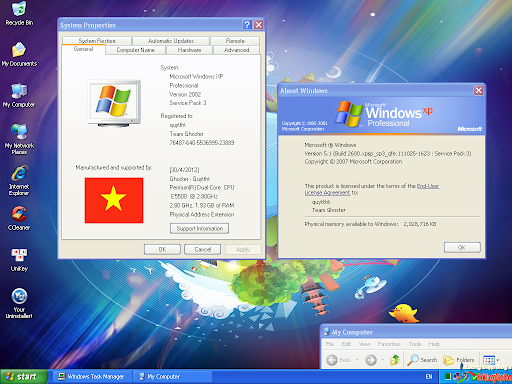Select the UniKey desktop icon

click(19, 260)
